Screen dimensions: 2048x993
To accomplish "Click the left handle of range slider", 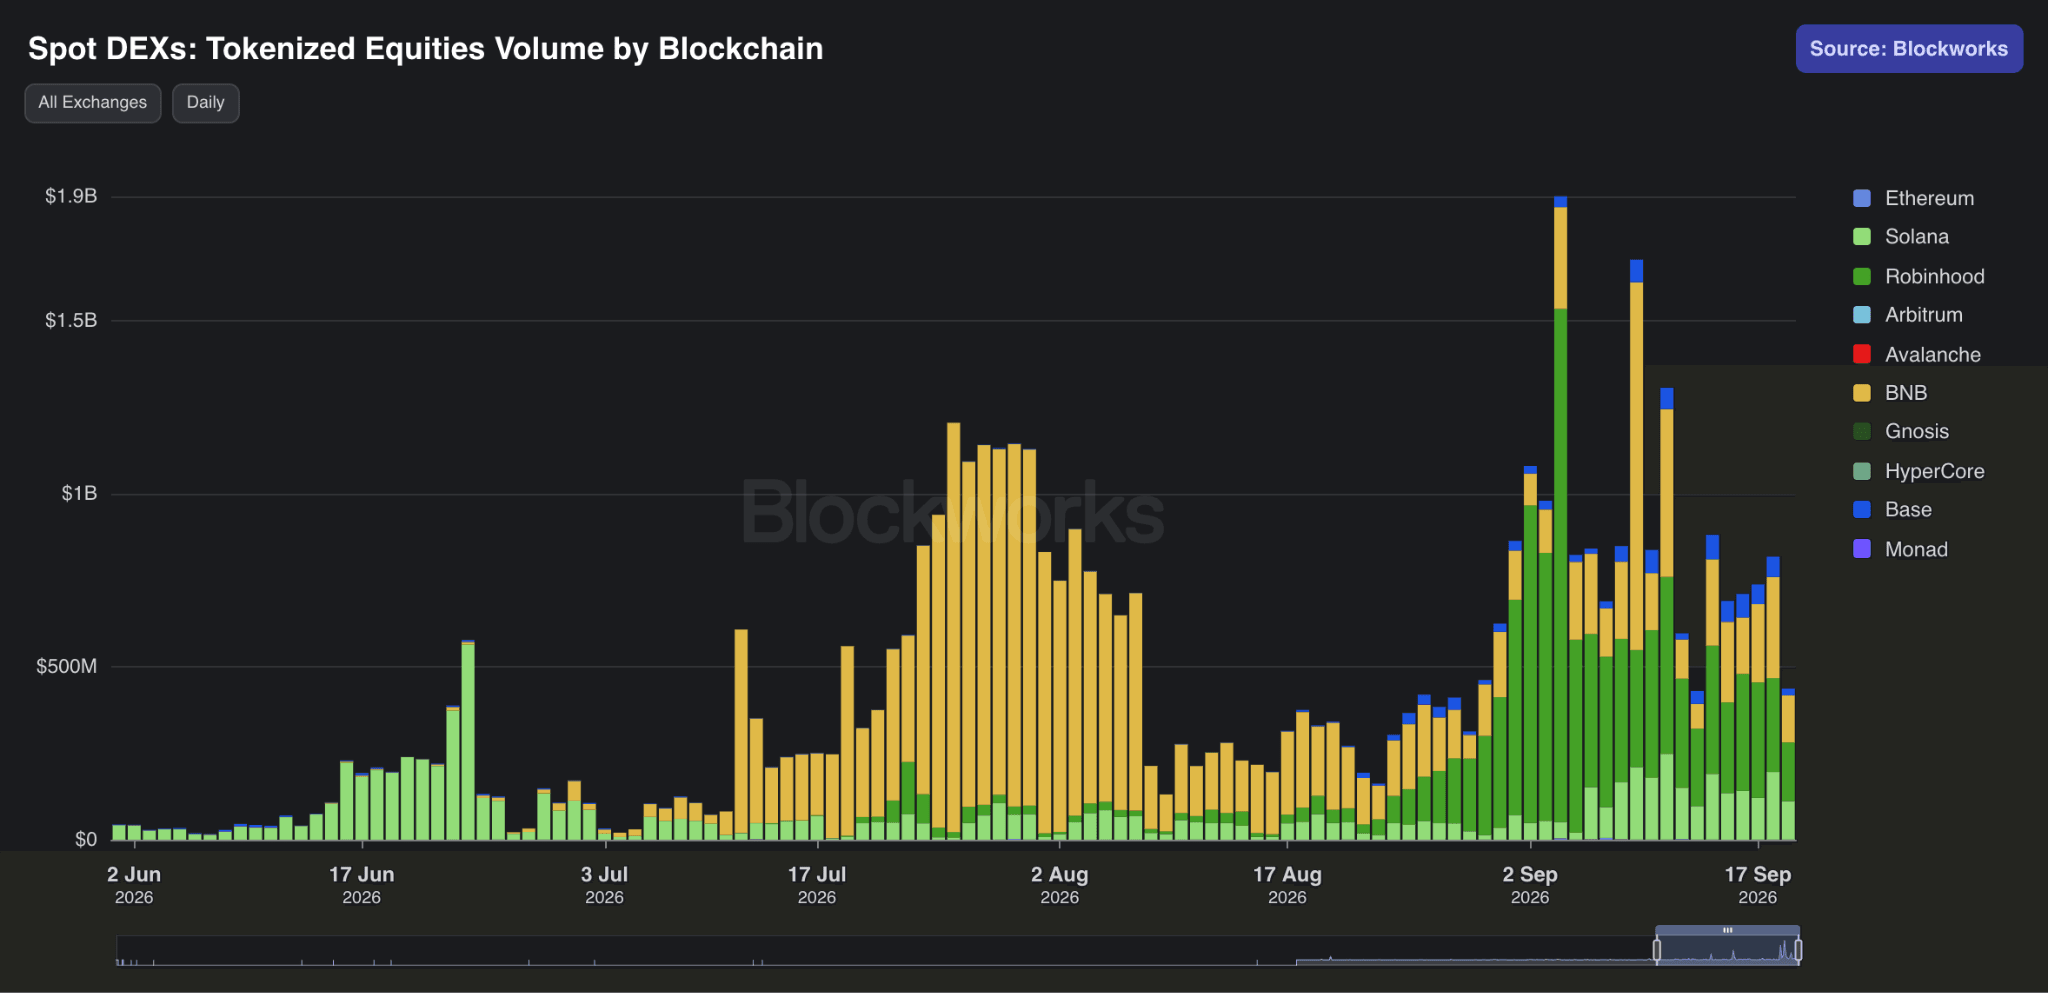I will coord(1657,950).
